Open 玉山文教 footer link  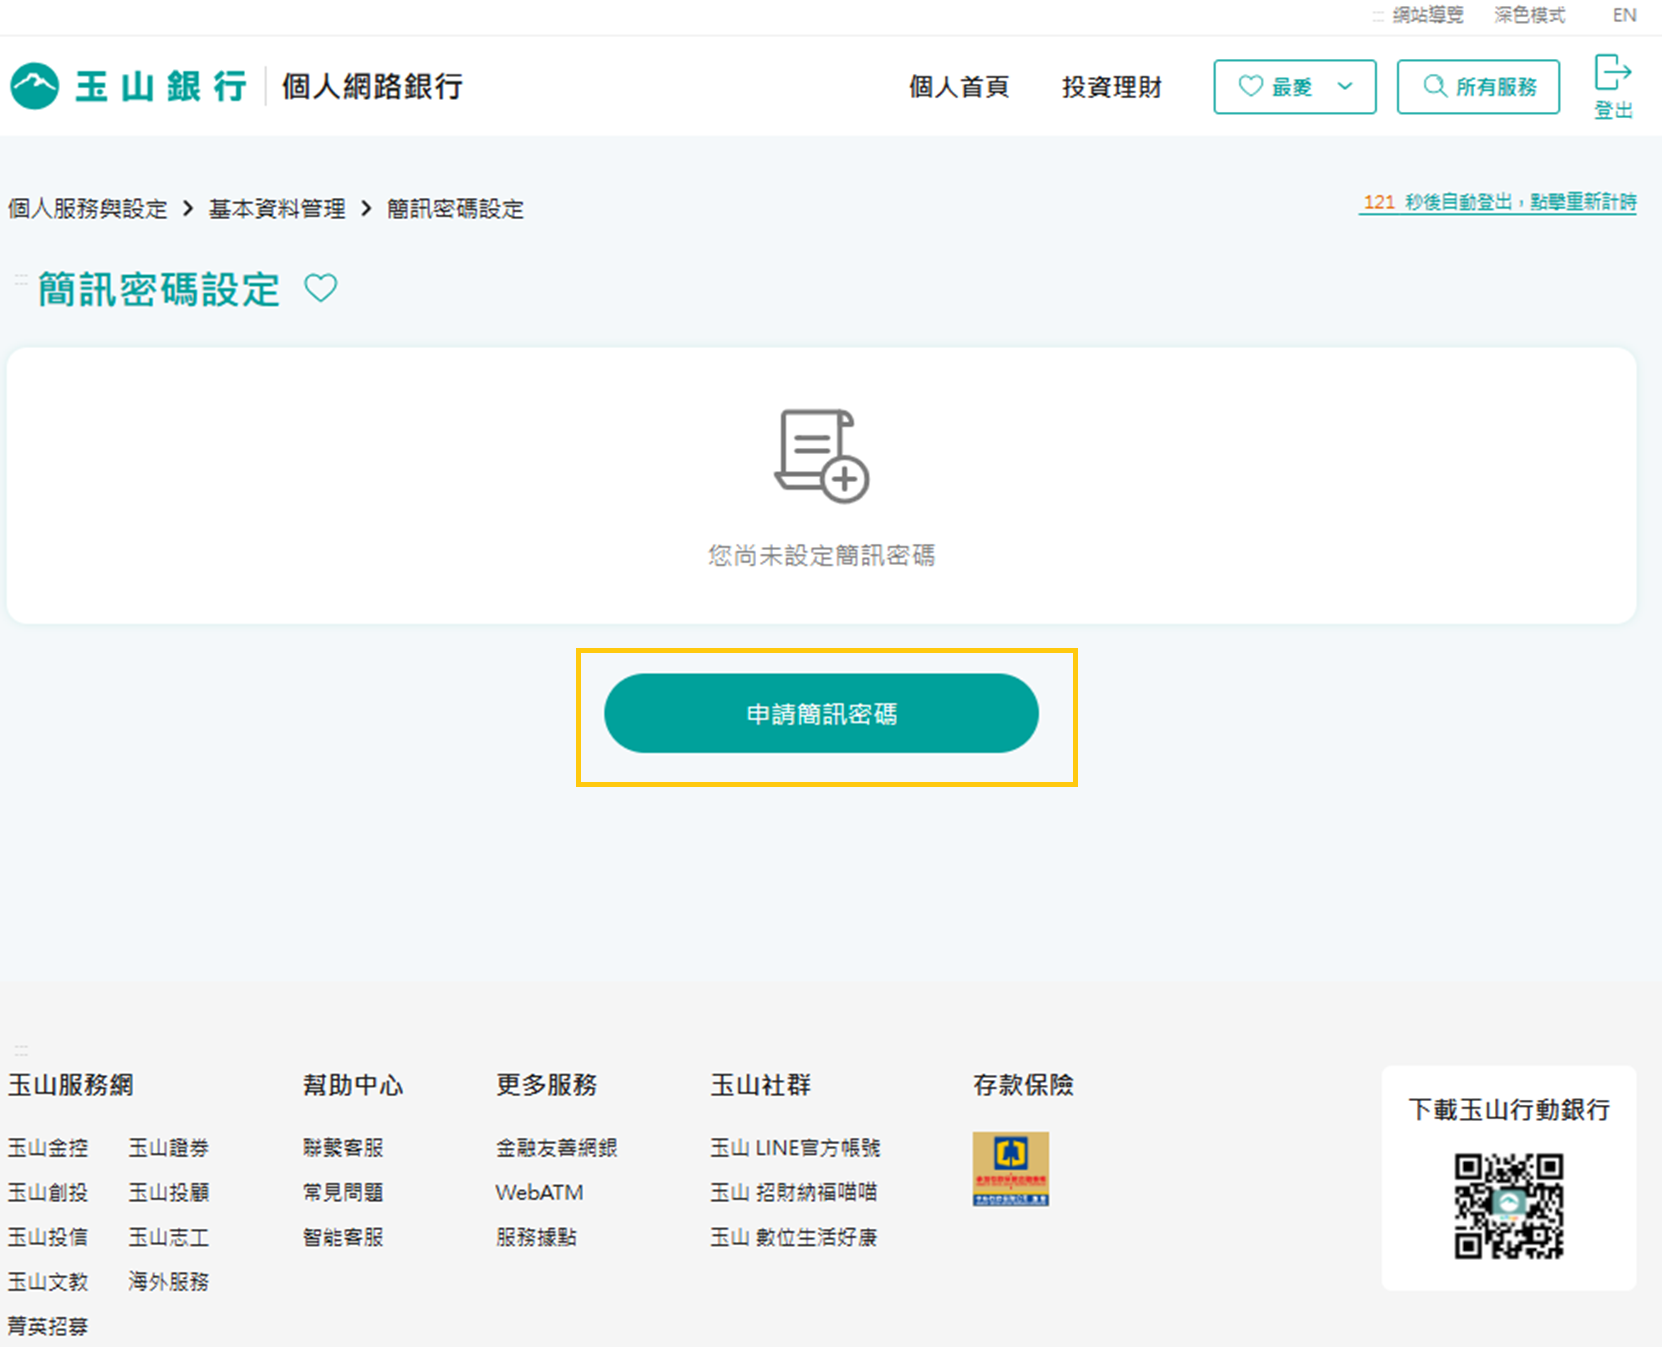[x=48, y=1281]
